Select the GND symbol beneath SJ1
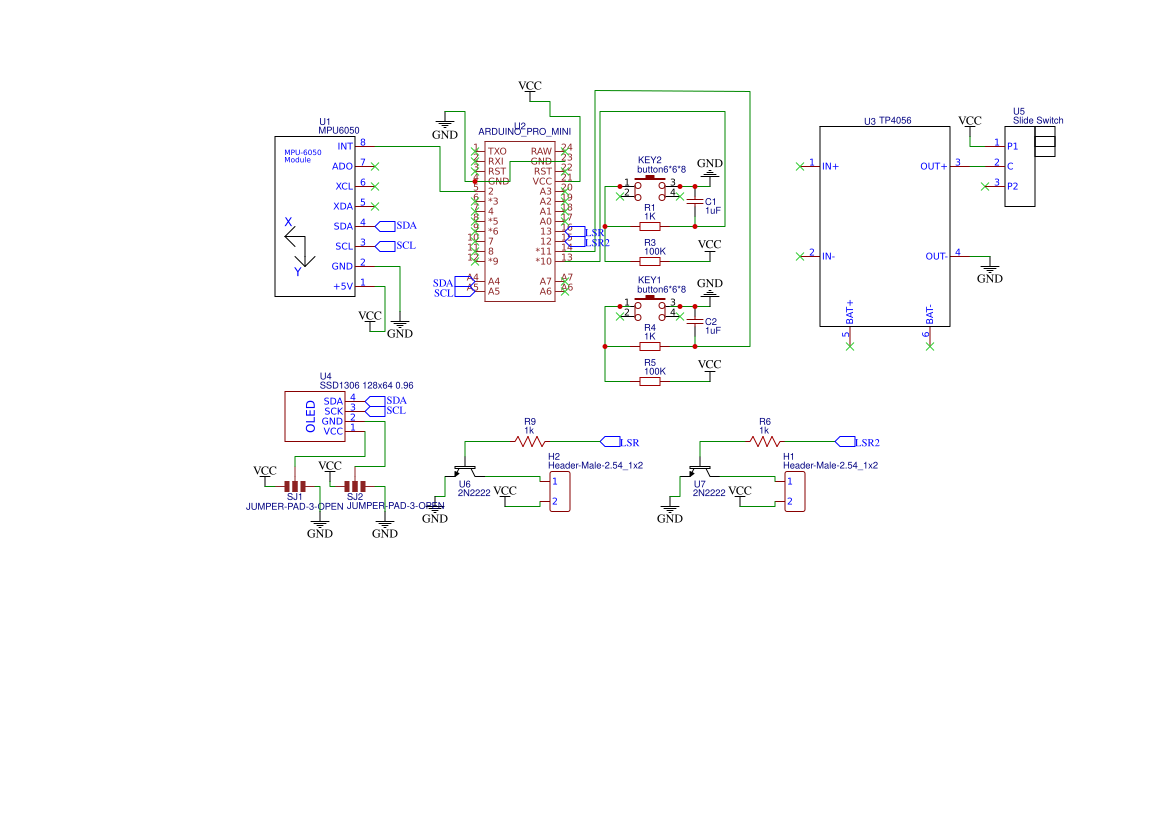The height and width of the screenshot is (827, 1169). pyautogui.click(x=320, y=526)
